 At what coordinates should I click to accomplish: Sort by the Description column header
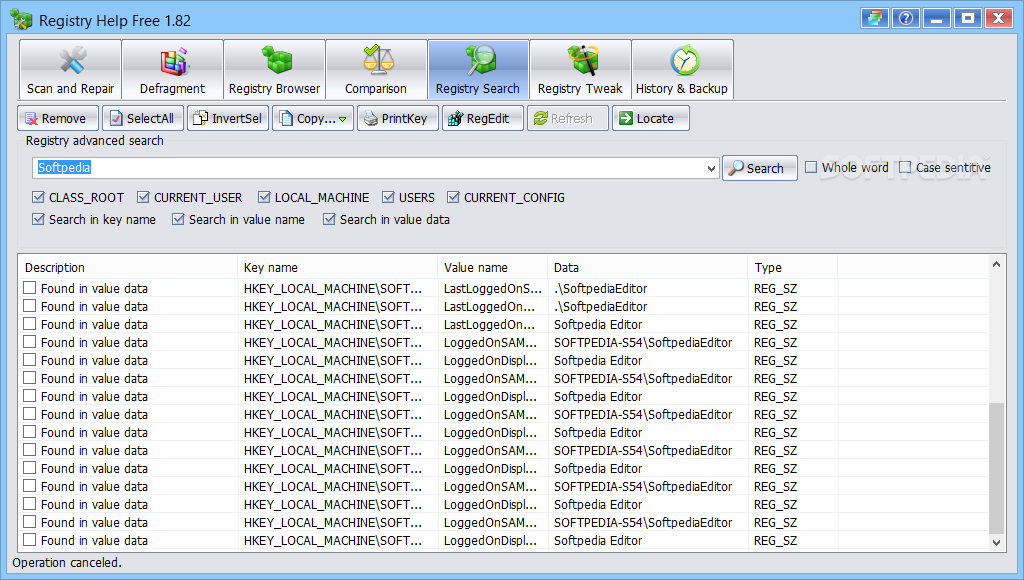128,267
